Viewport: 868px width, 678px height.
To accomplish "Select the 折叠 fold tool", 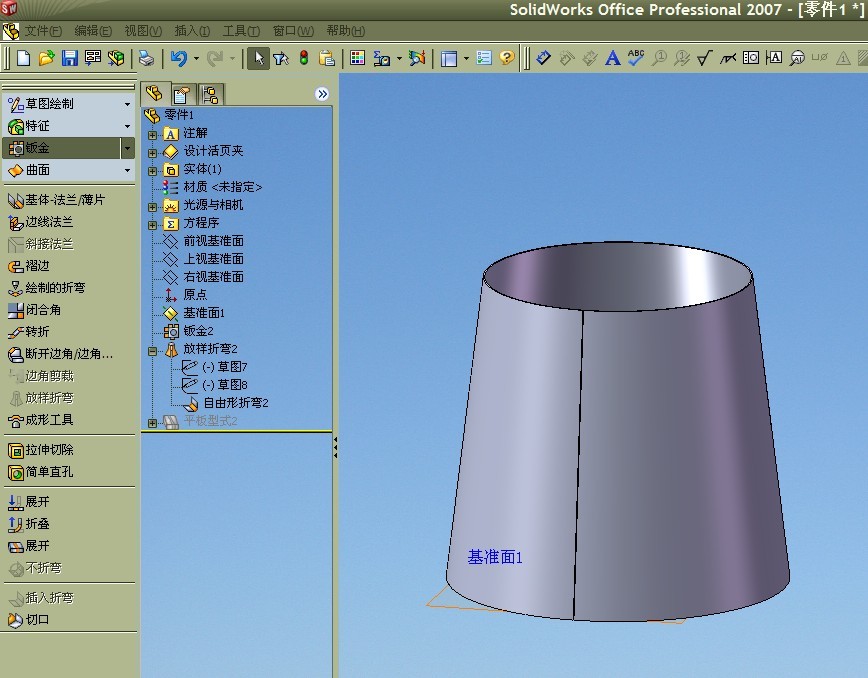I will tap(29, 524).
